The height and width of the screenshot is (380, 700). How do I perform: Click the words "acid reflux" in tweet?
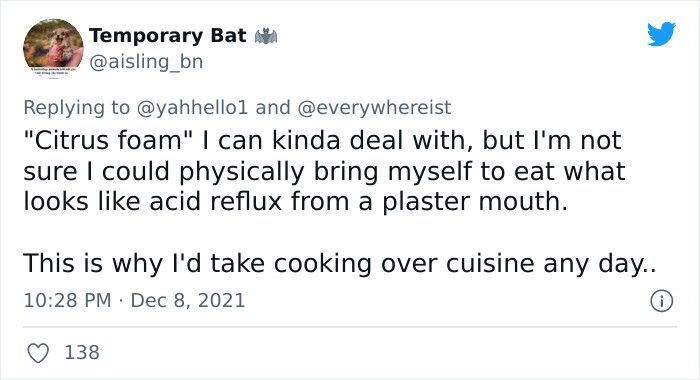(x=216, y=201)
